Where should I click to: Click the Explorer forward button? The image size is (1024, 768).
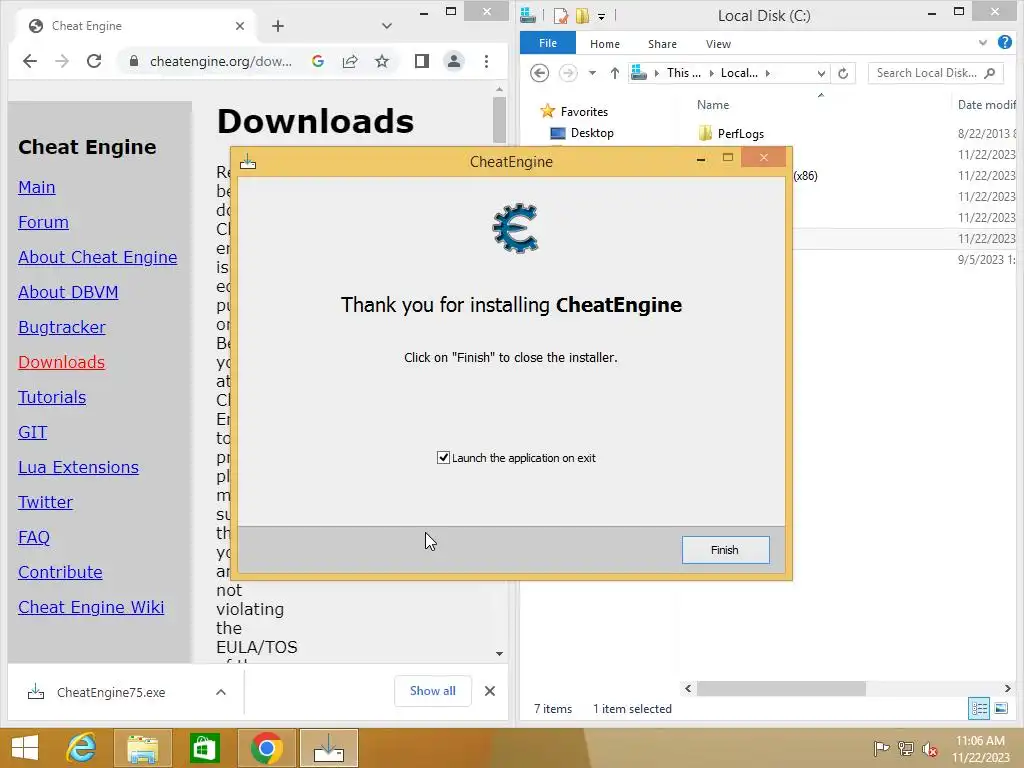(x=568, y=73)
